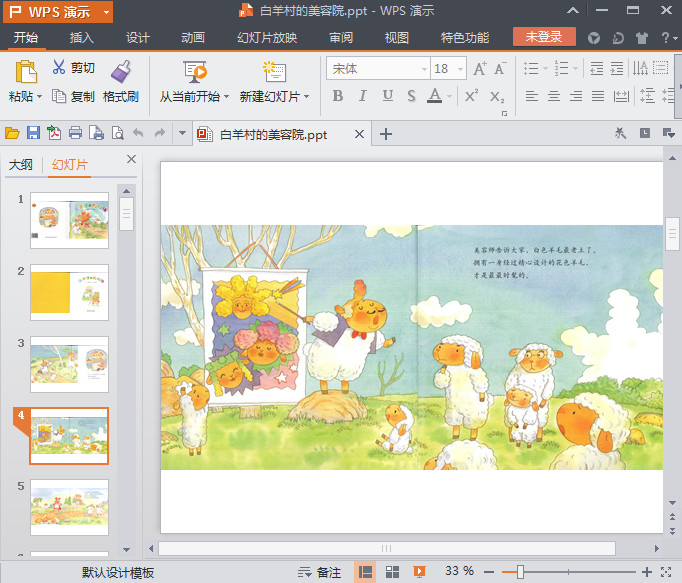
Task: Open file with folder icon
Action: click(x=12, y=133)
